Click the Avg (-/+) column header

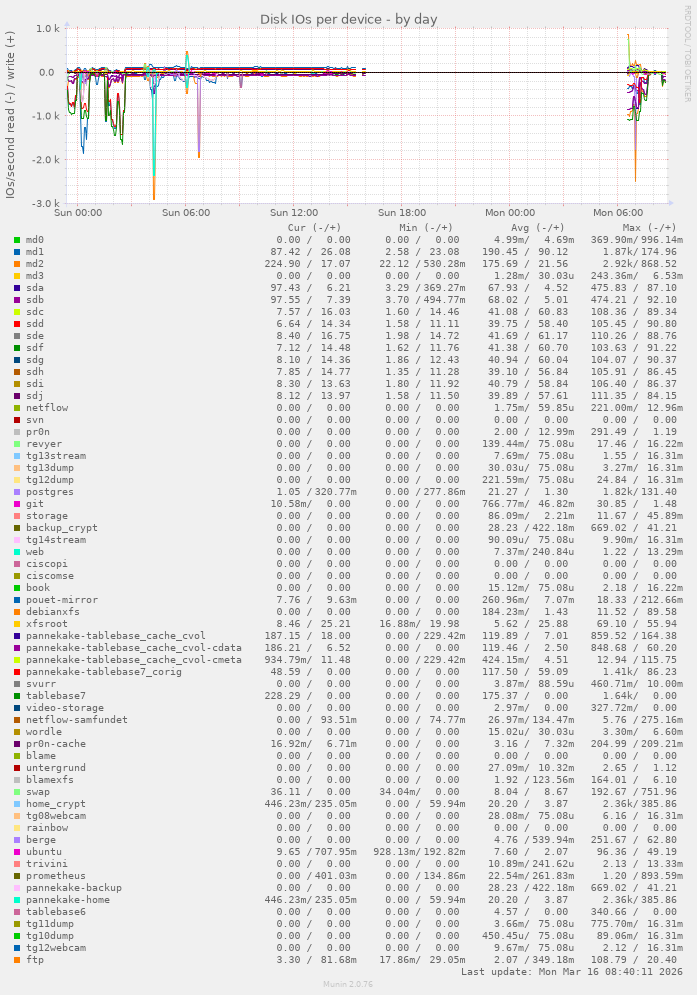[538, 228]
